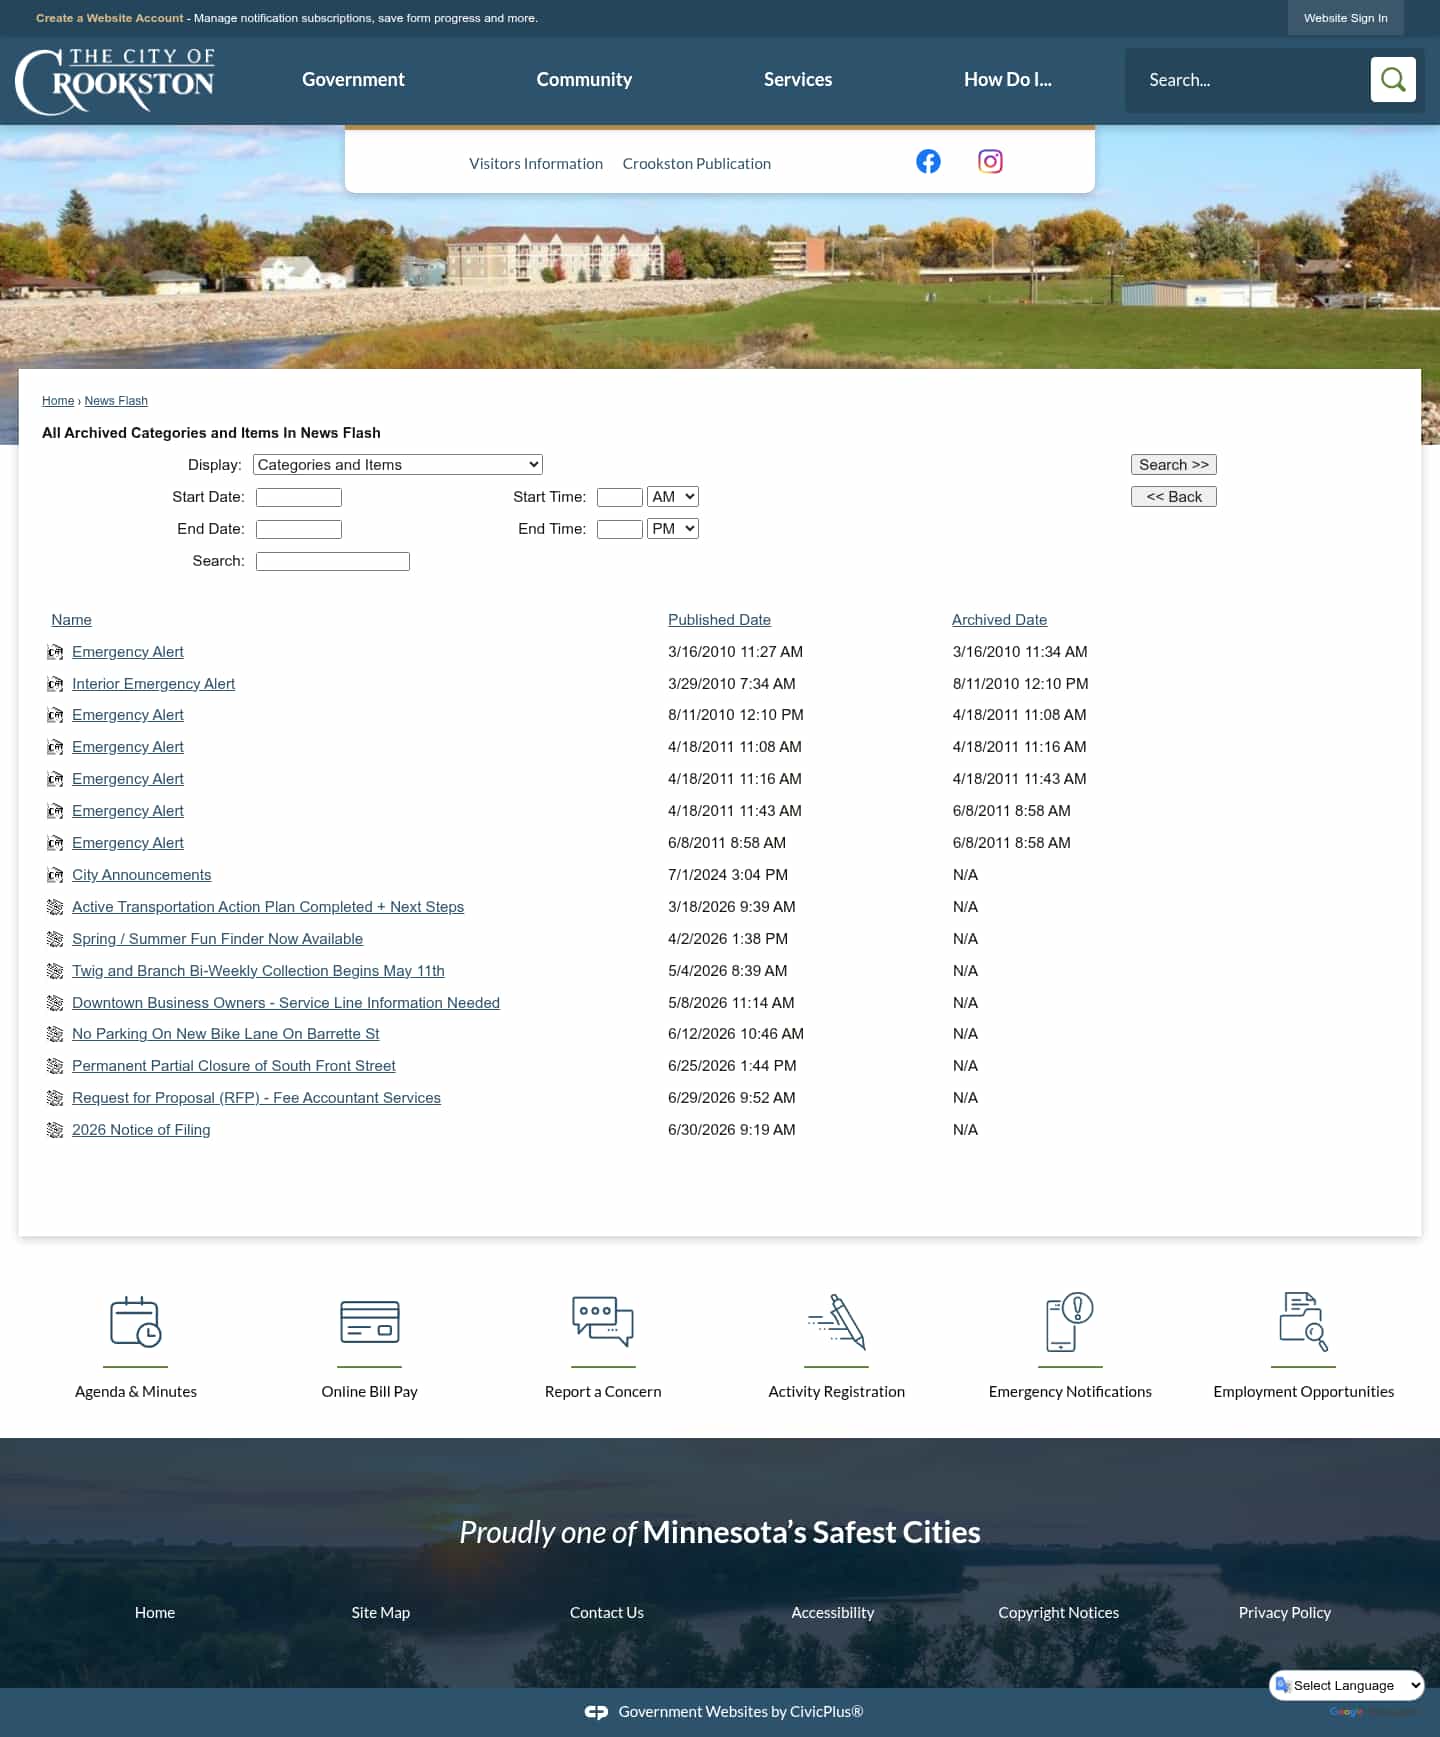Open the Instagram icon link
This screenshot has width=1440, height=1737.
[990, 161]
